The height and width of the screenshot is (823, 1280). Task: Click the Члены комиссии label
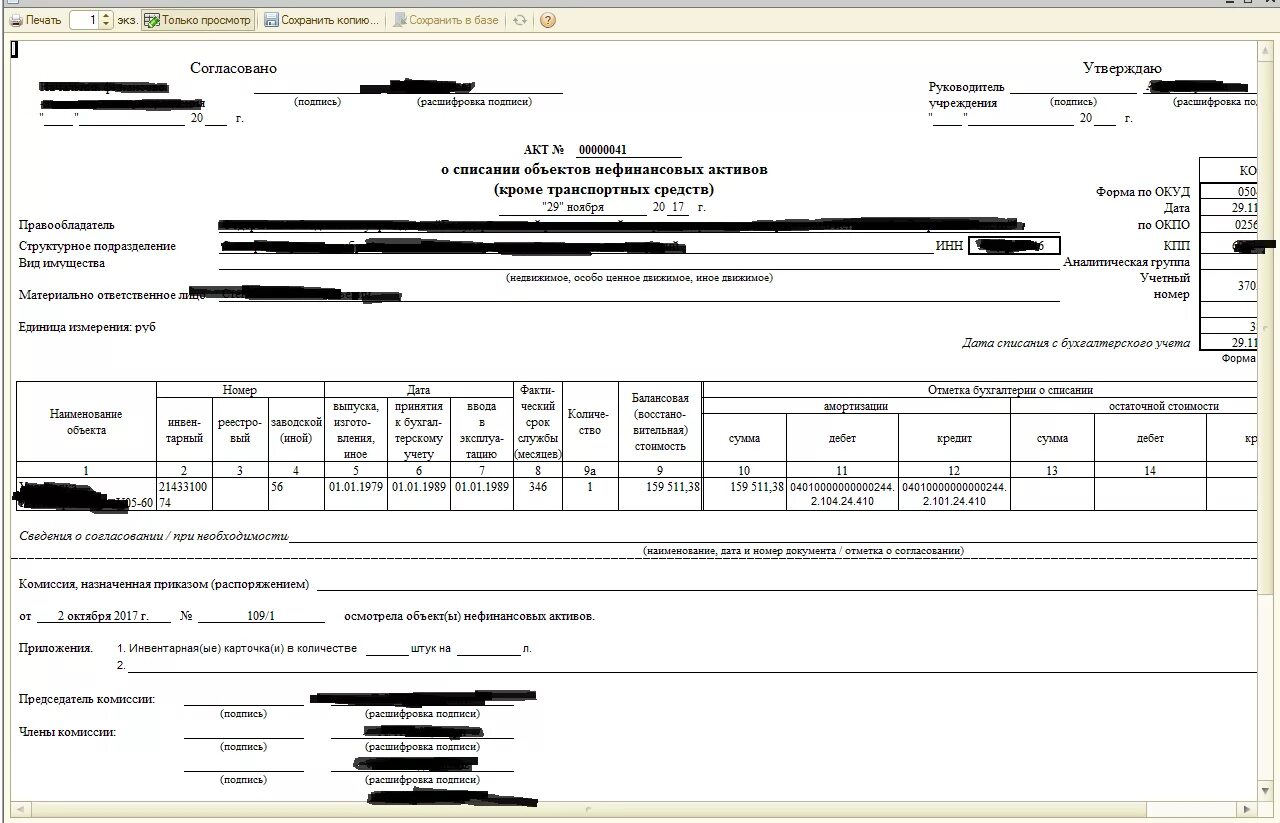[x=67, y=732]
